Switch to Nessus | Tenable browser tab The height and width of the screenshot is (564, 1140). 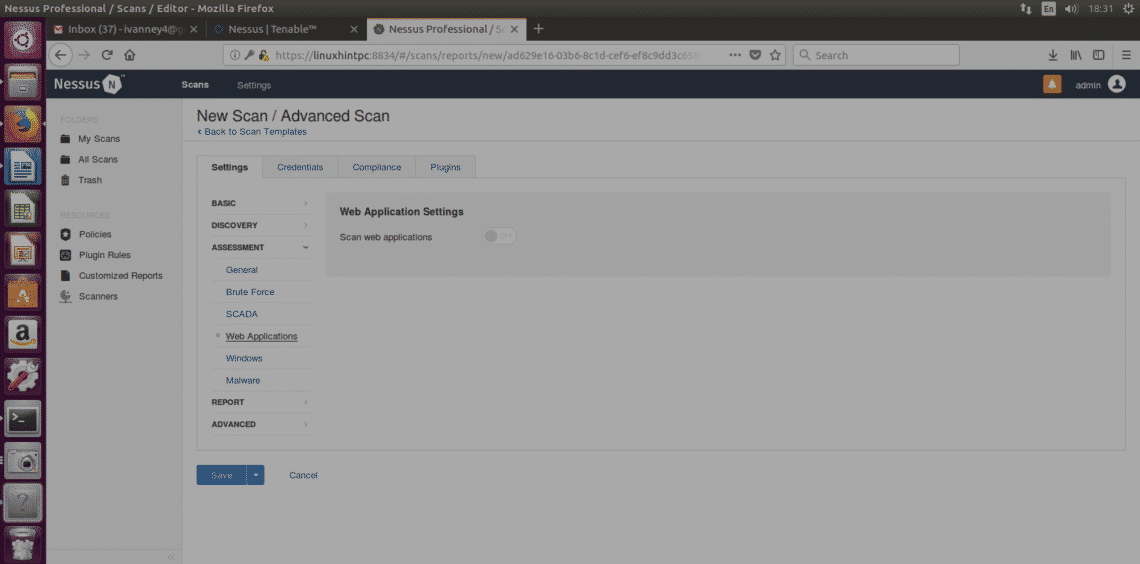click(286, 29)
